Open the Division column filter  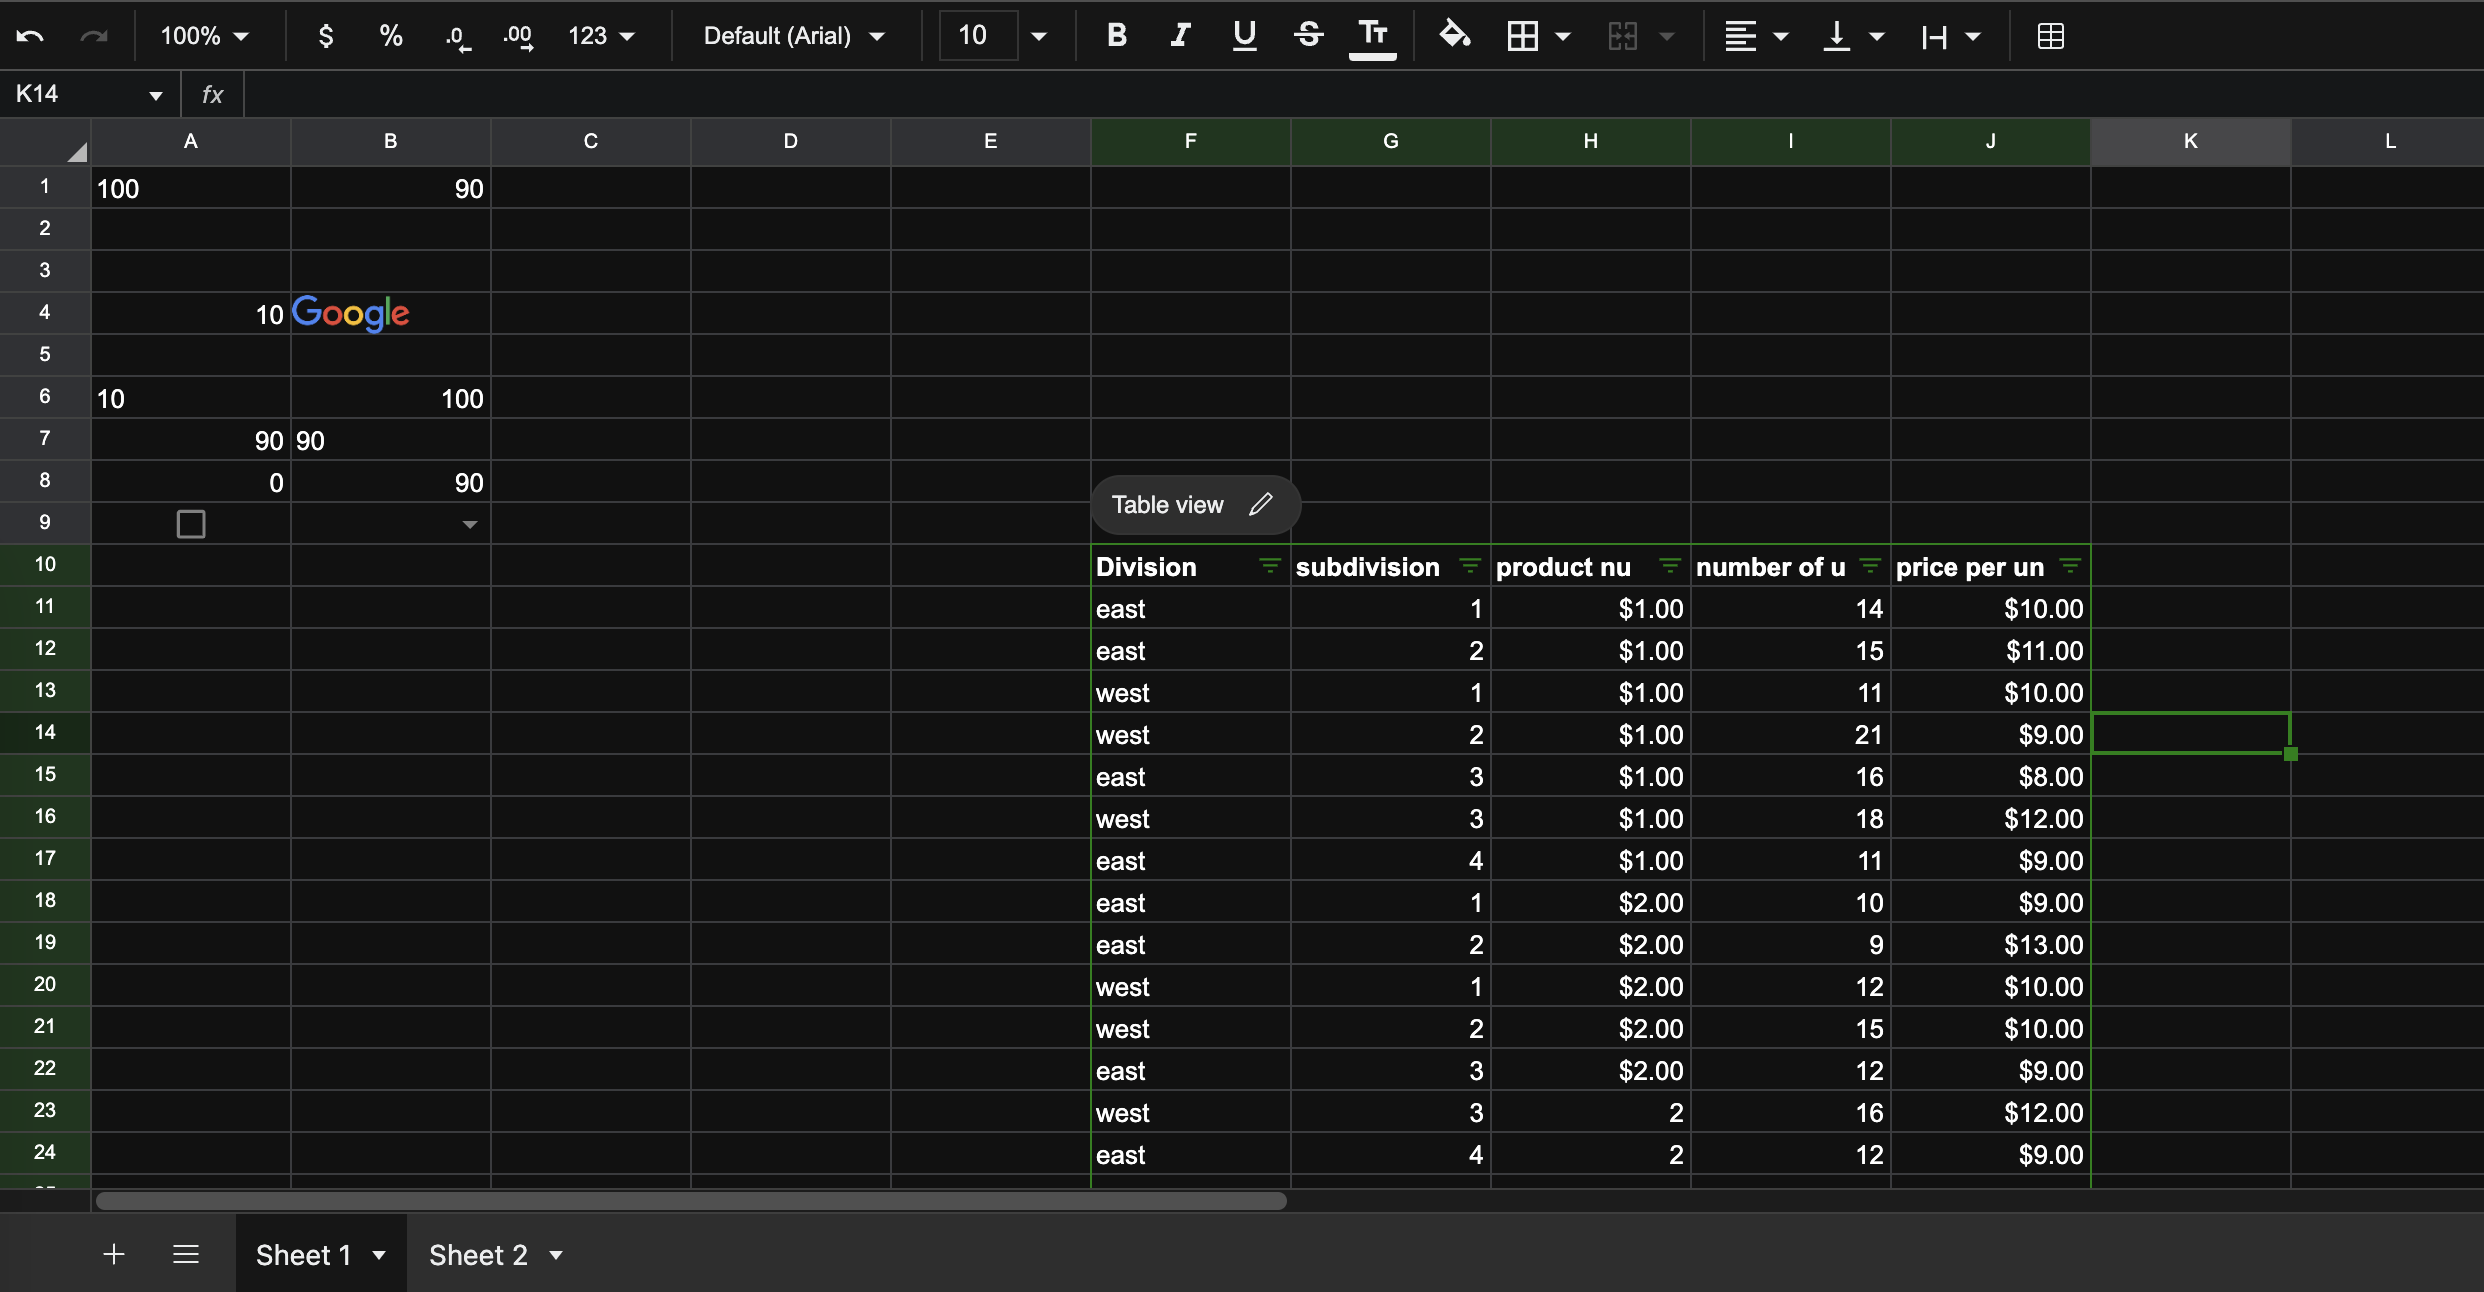[x=1269, y=567]
